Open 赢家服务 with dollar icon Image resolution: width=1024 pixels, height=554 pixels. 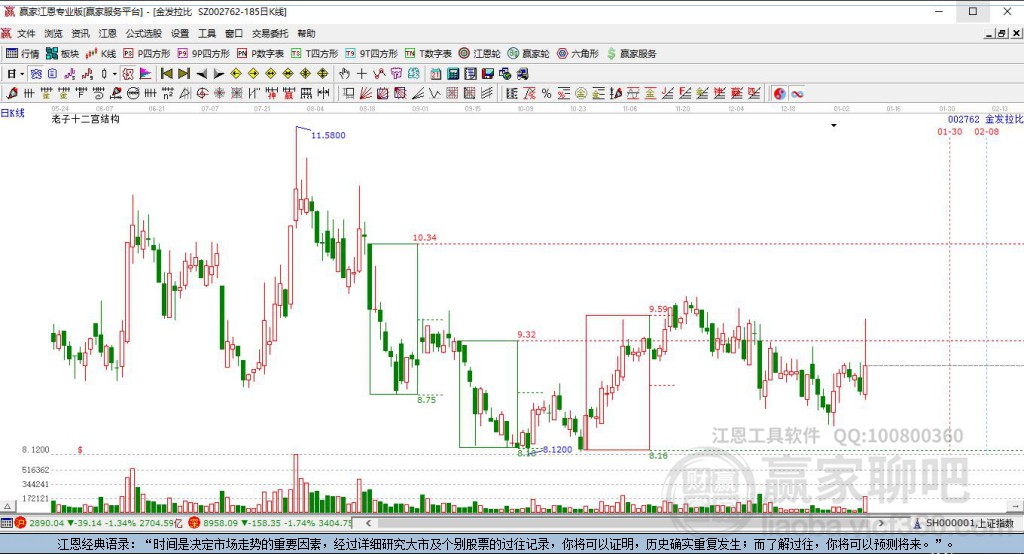point(631,54)
